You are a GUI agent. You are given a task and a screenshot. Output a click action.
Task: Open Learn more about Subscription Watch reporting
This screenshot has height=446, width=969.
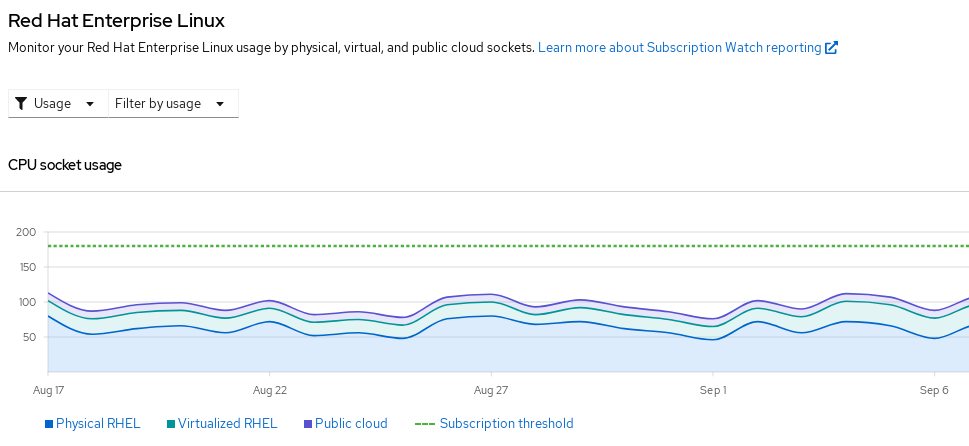point(679,47)
